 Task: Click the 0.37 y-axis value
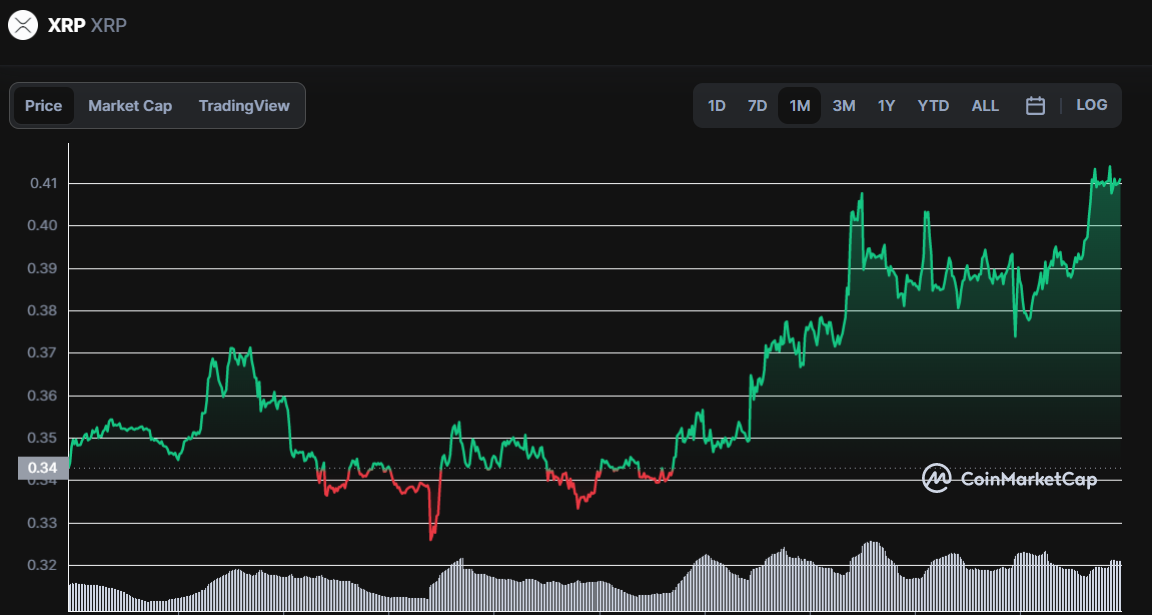[x=43, y=353]
